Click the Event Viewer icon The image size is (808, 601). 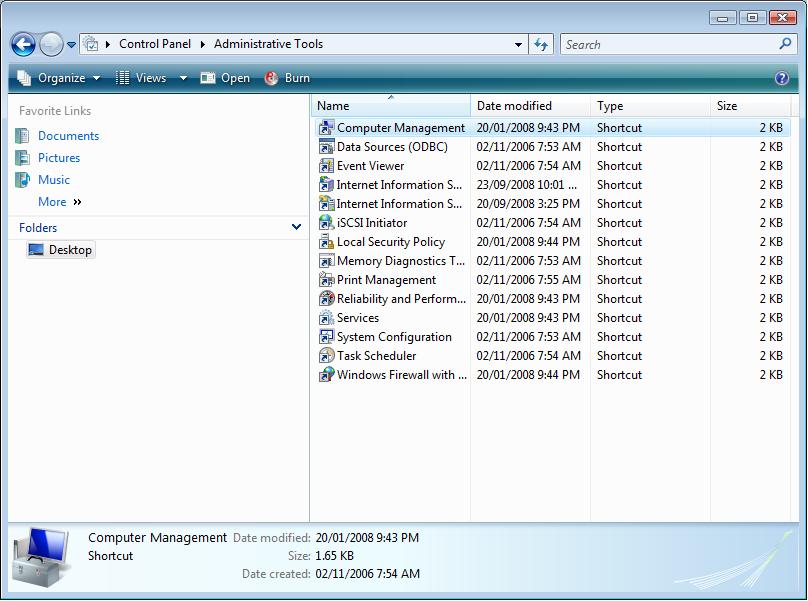326,165
